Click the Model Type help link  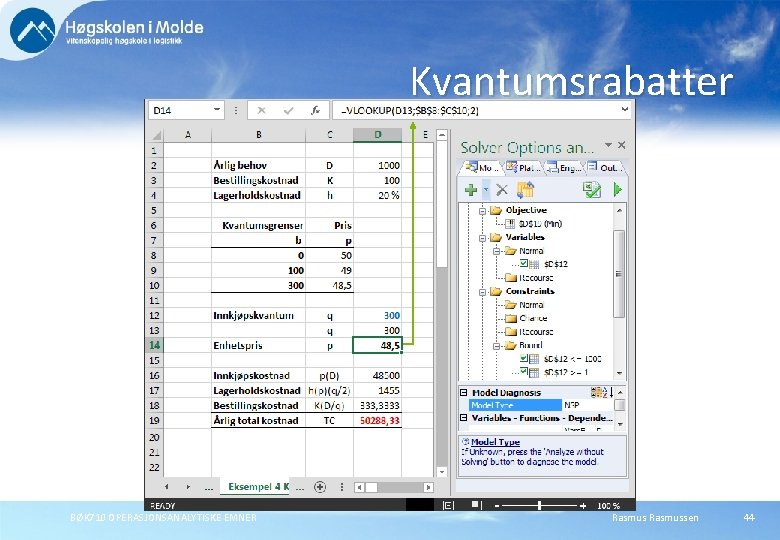(x=495, y=442)
